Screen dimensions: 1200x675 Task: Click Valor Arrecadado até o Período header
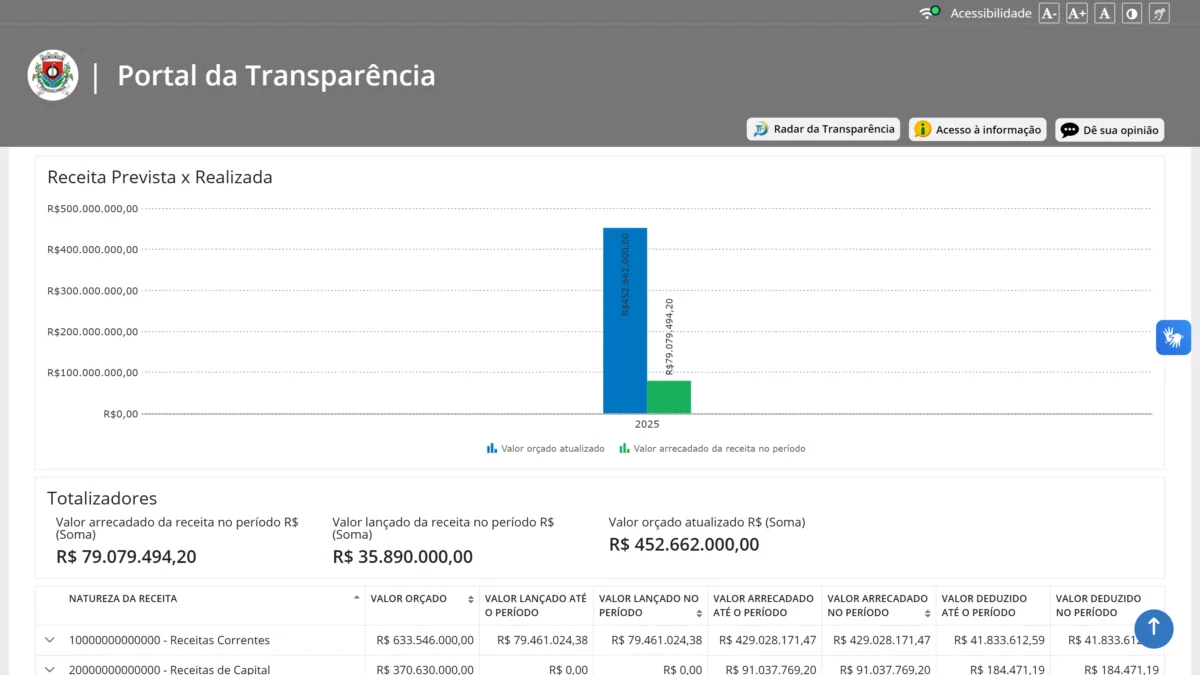point(763,605)
